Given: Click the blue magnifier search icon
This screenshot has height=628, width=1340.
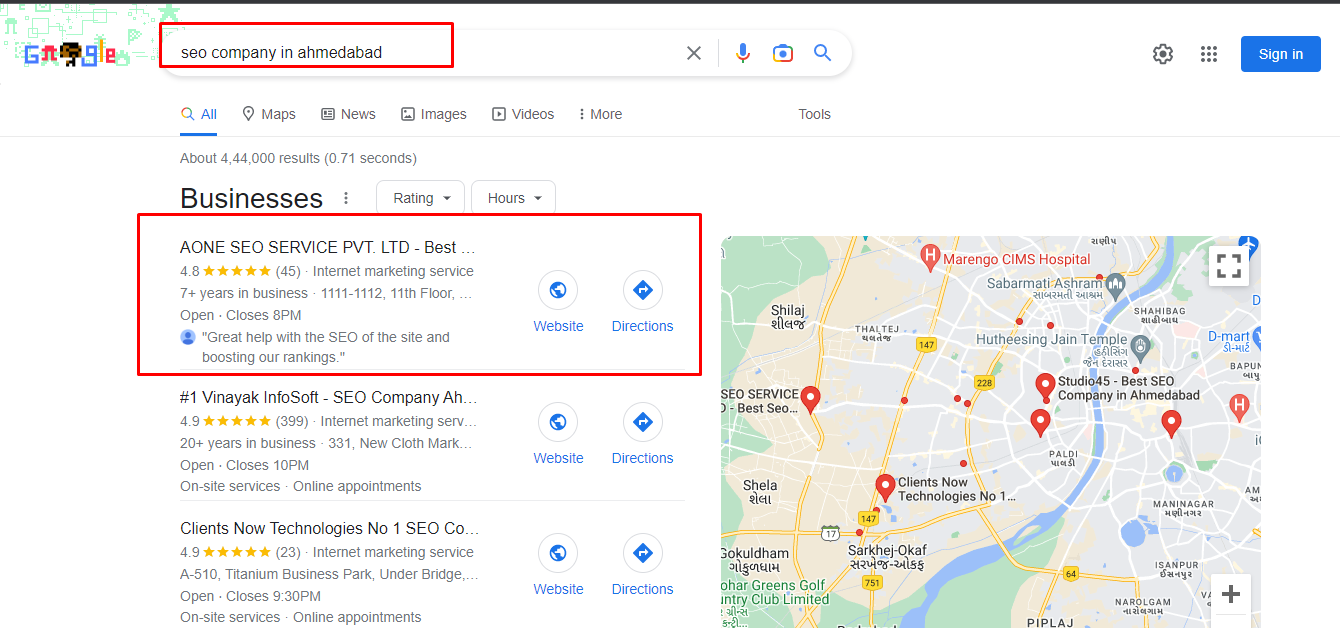Looking at the screenshot, I should [822, 53].
